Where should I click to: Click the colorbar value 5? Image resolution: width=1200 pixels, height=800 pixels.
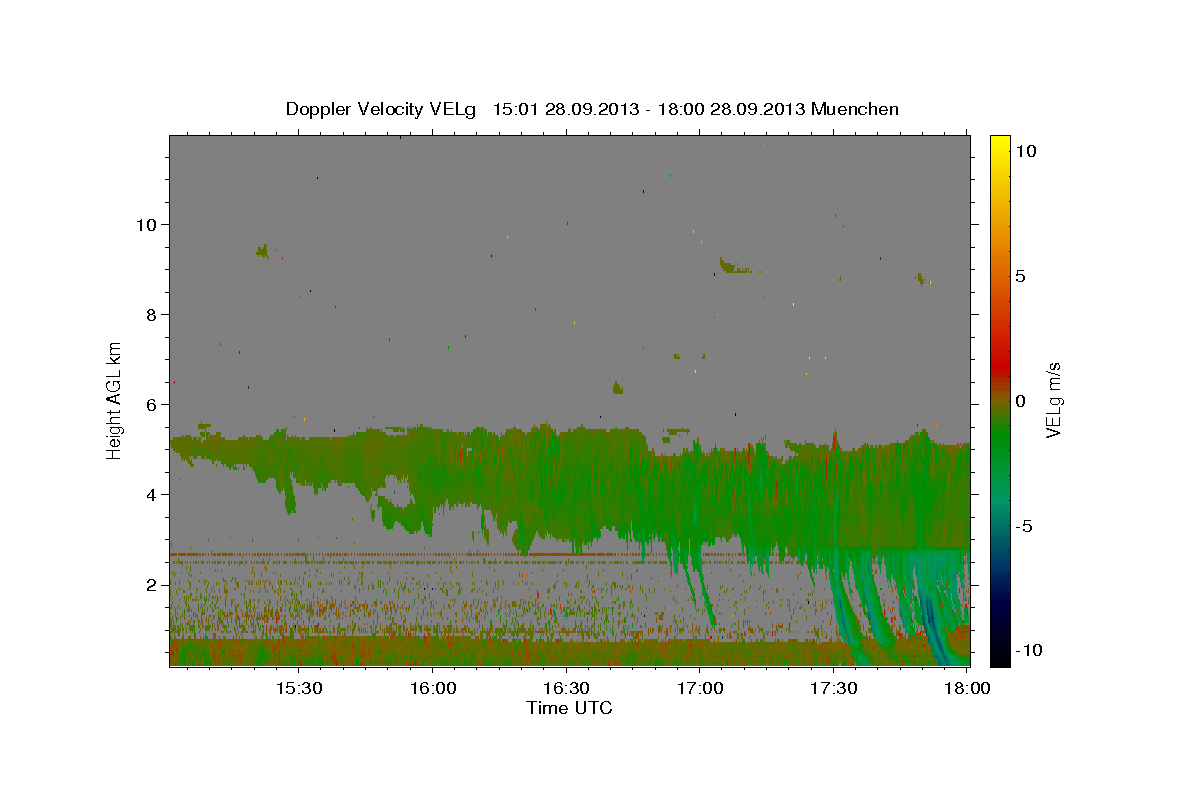[1021, 276]
